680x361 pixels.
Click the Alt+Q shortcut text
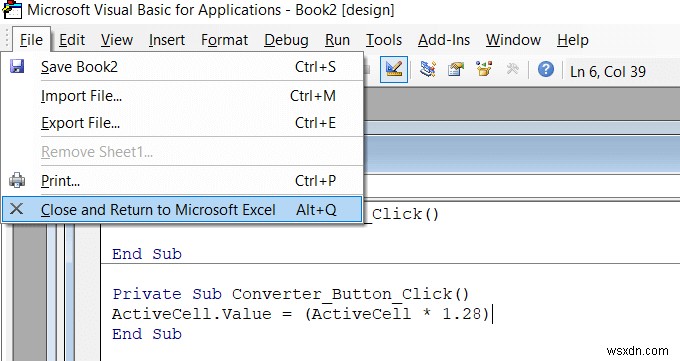(x=316, y=210)
